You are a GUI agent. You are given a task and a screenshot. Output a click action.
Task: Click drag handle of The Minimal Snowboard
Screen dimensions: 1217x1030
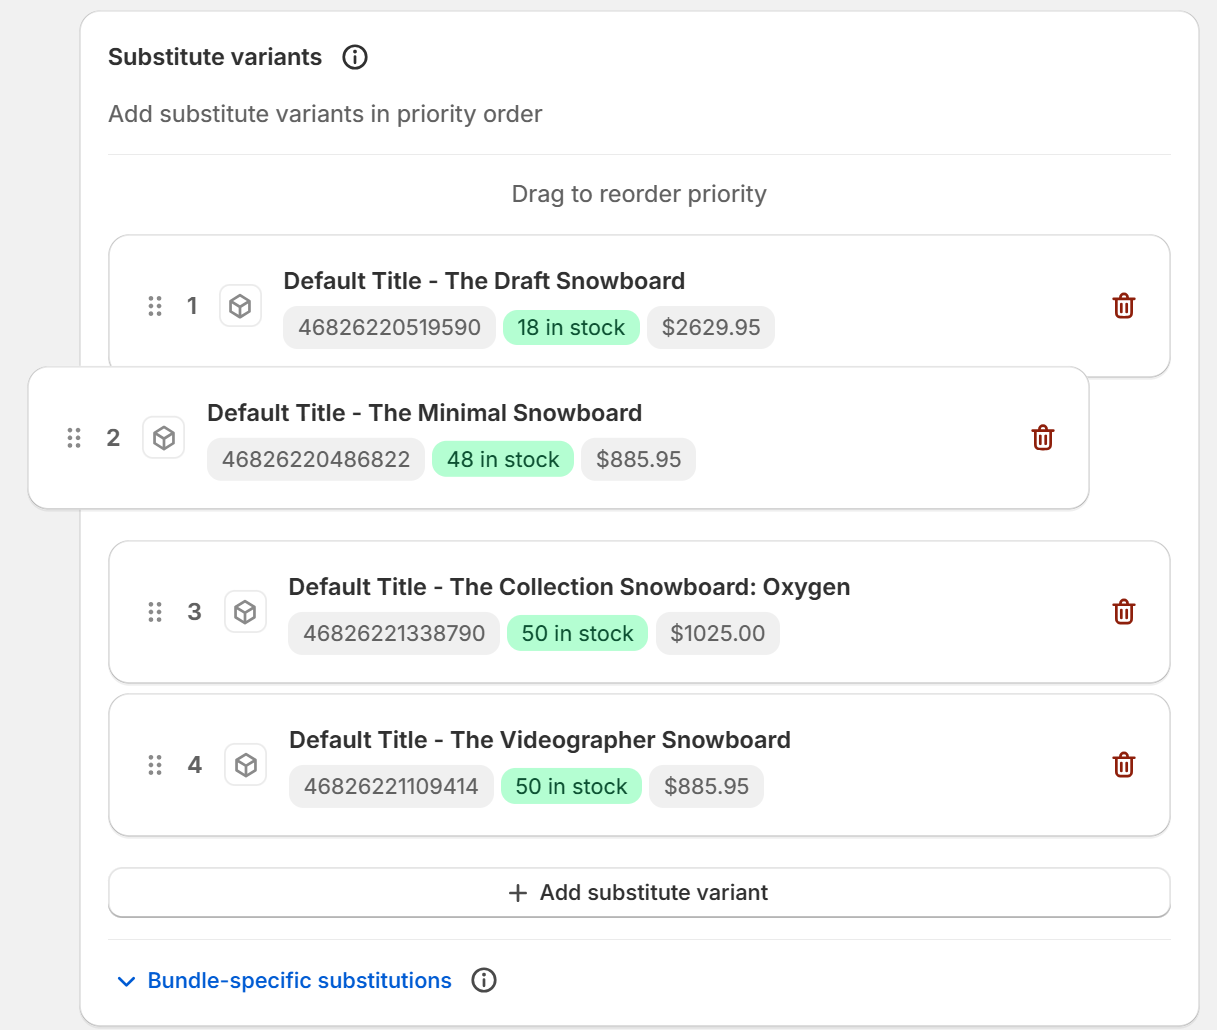[x=74, y=438]
